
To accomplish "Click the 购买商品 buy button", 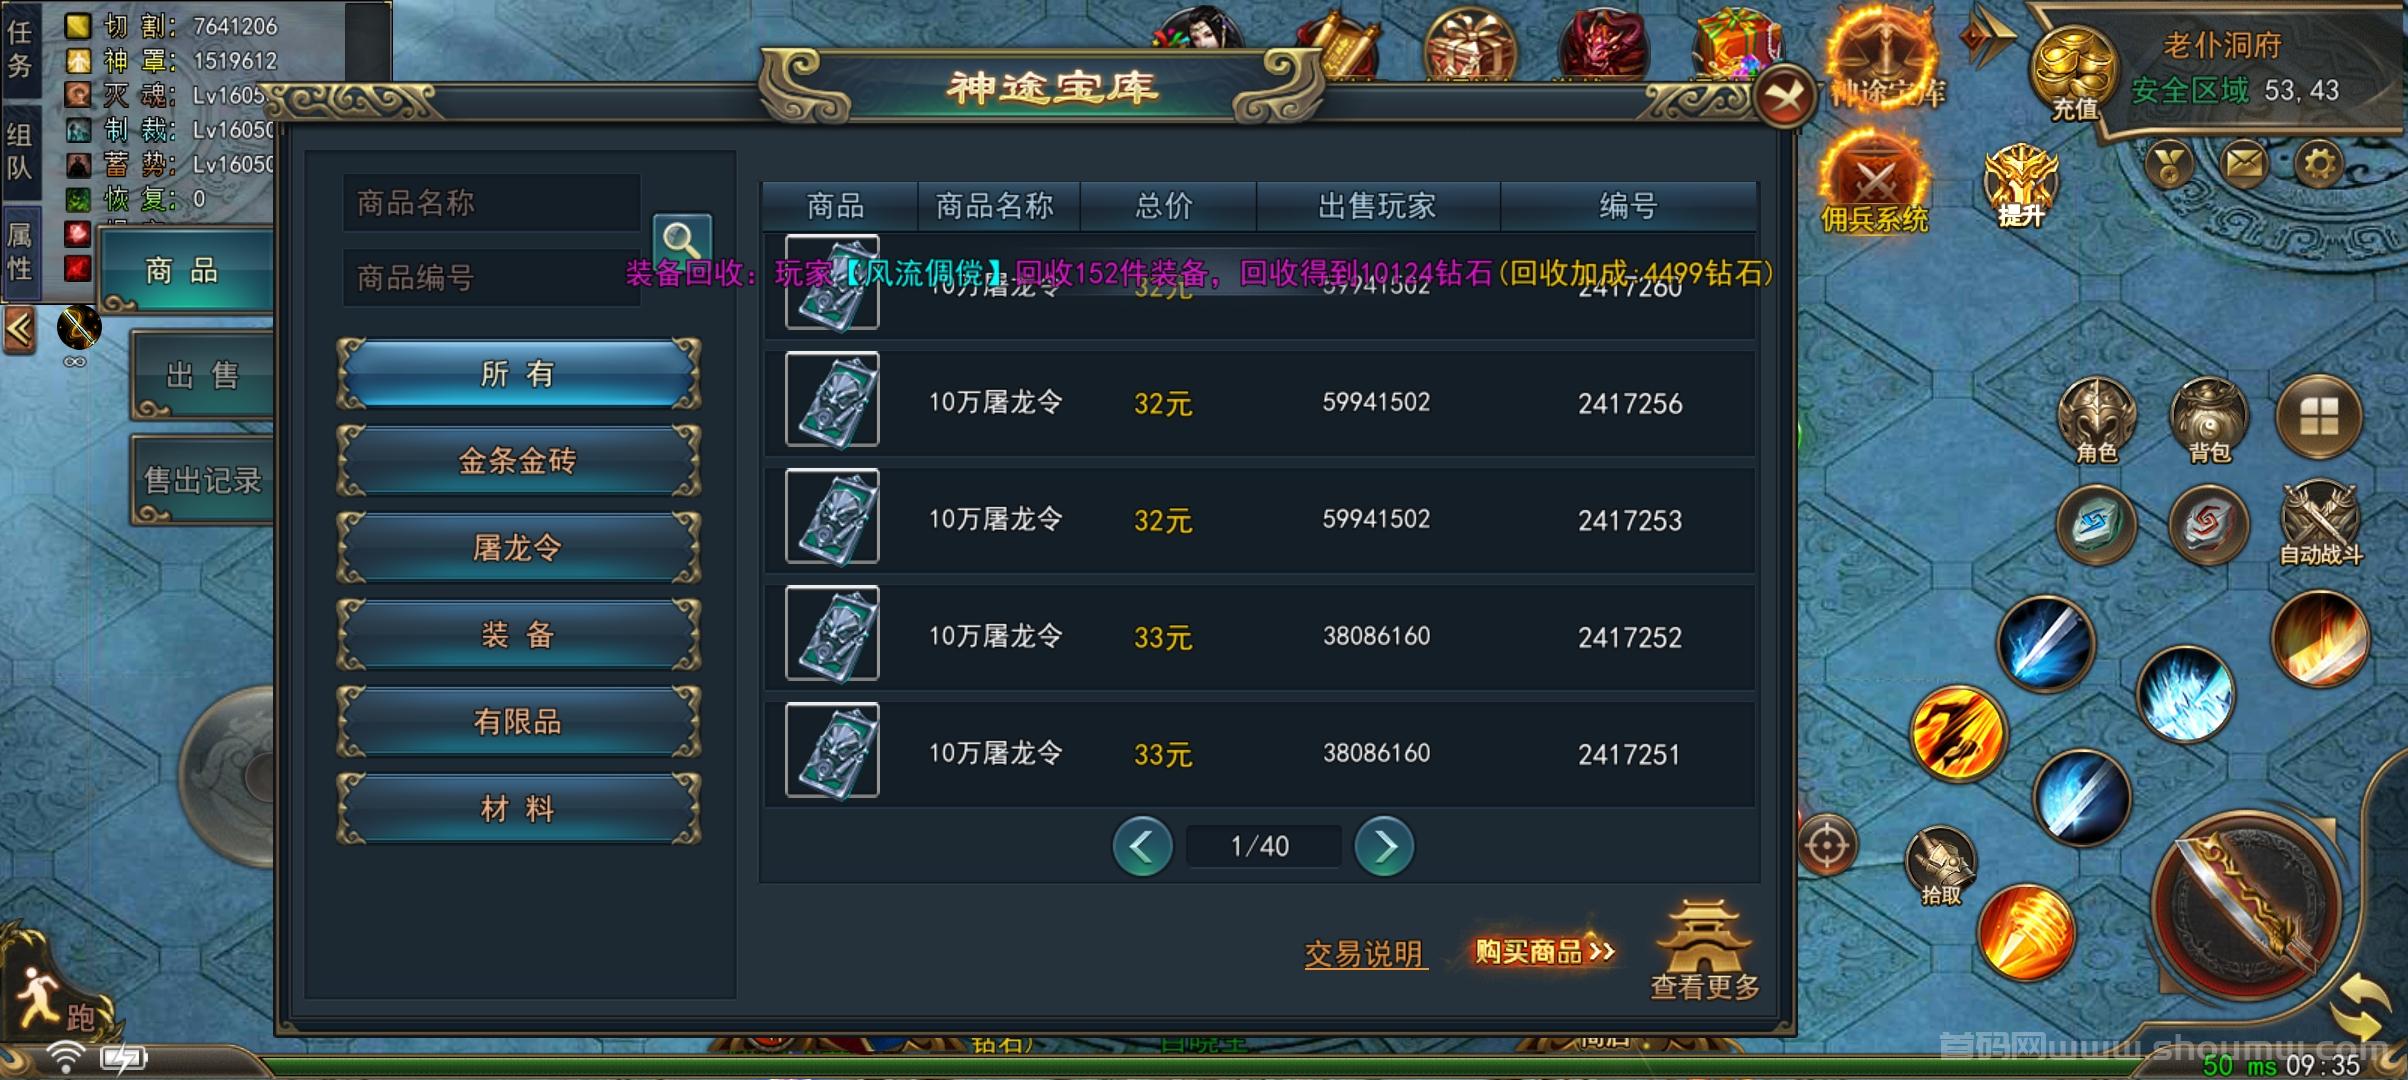I will 1544,951.
